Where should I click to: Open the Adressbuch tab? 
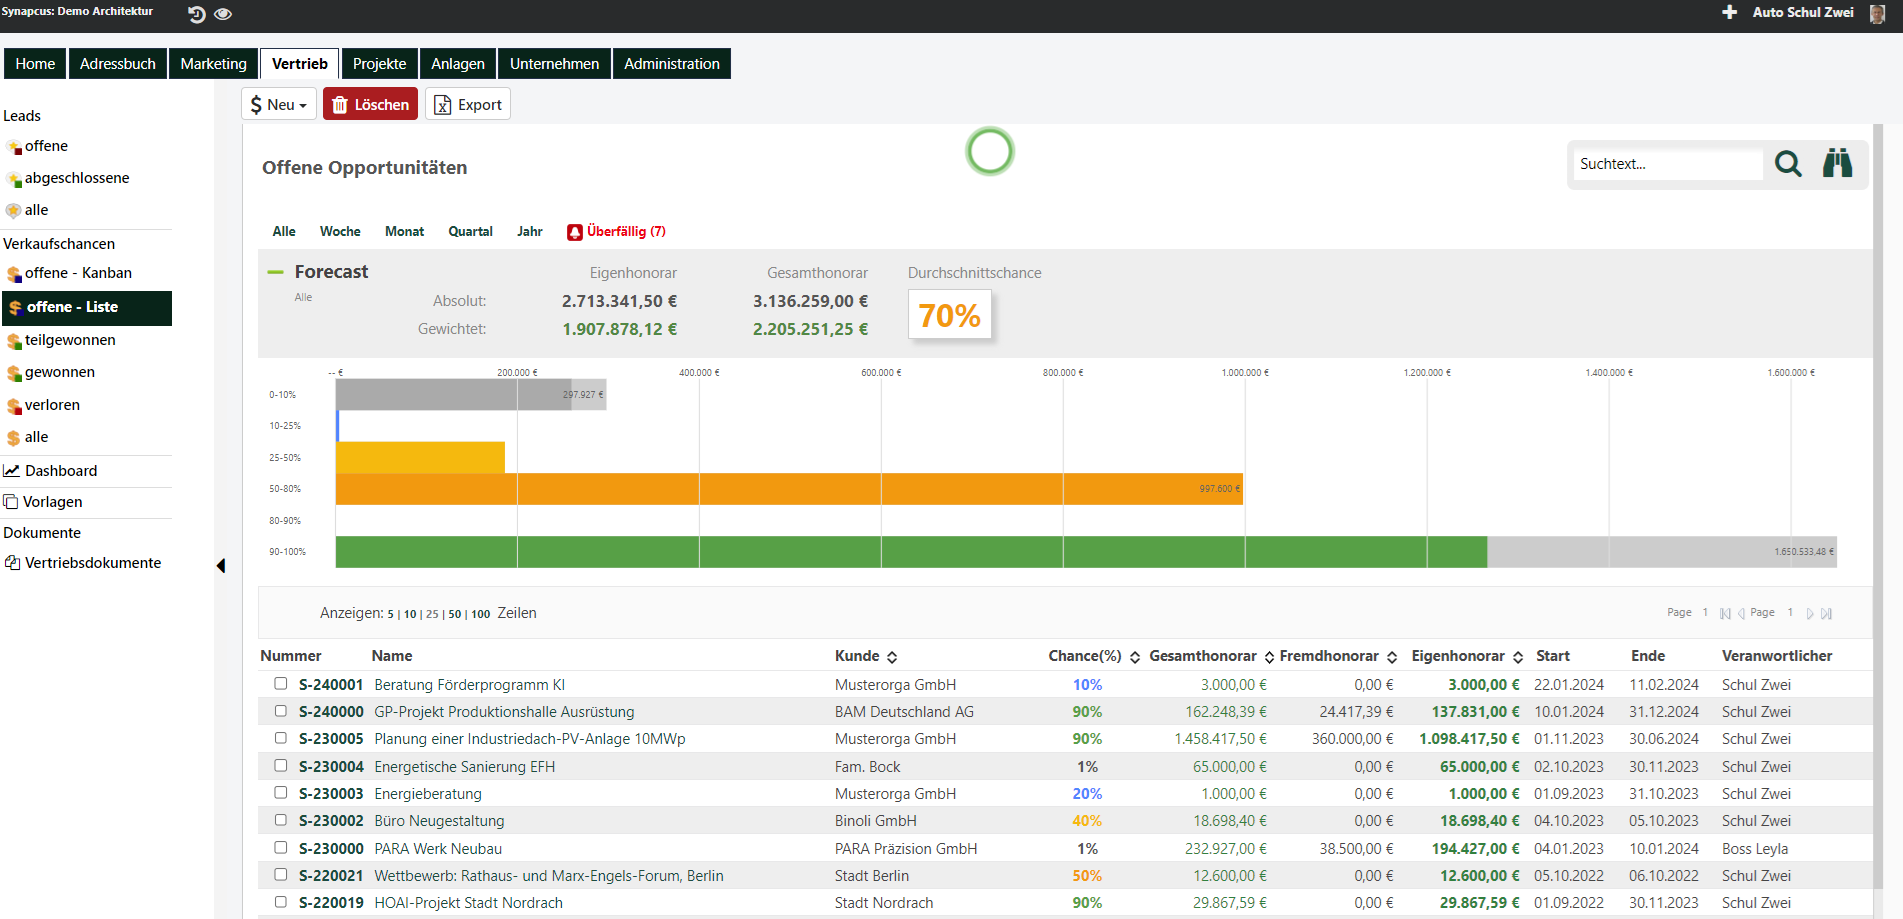[x=118, y=64]
